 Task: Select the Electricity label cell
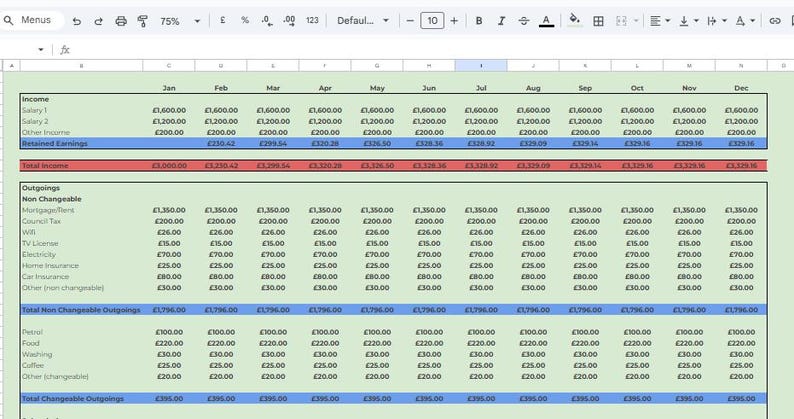(82, 254)
